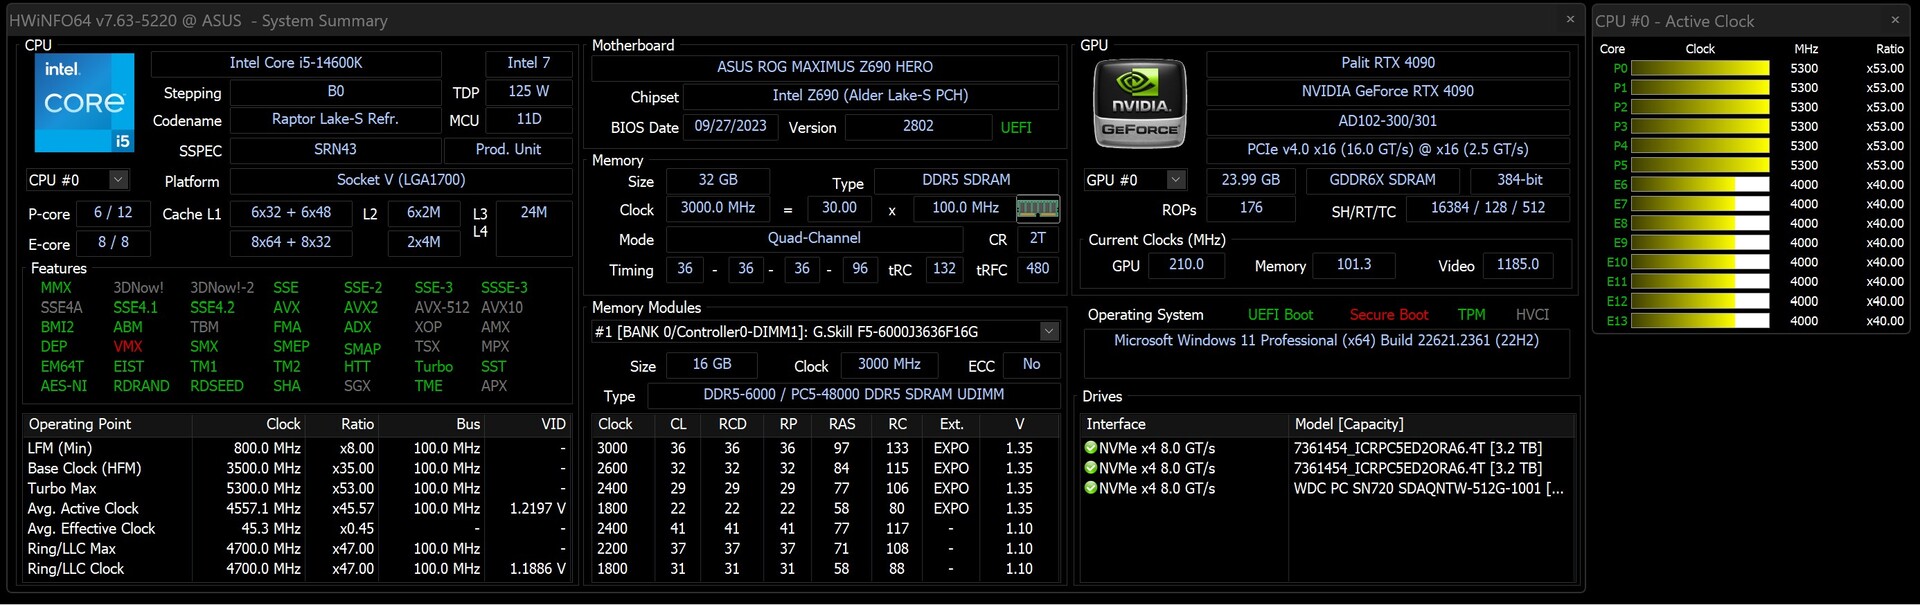Click the E6 core clock bar
Image resolution: width=1920 pixels, height=605 pixels.
tap(1700, 185)
